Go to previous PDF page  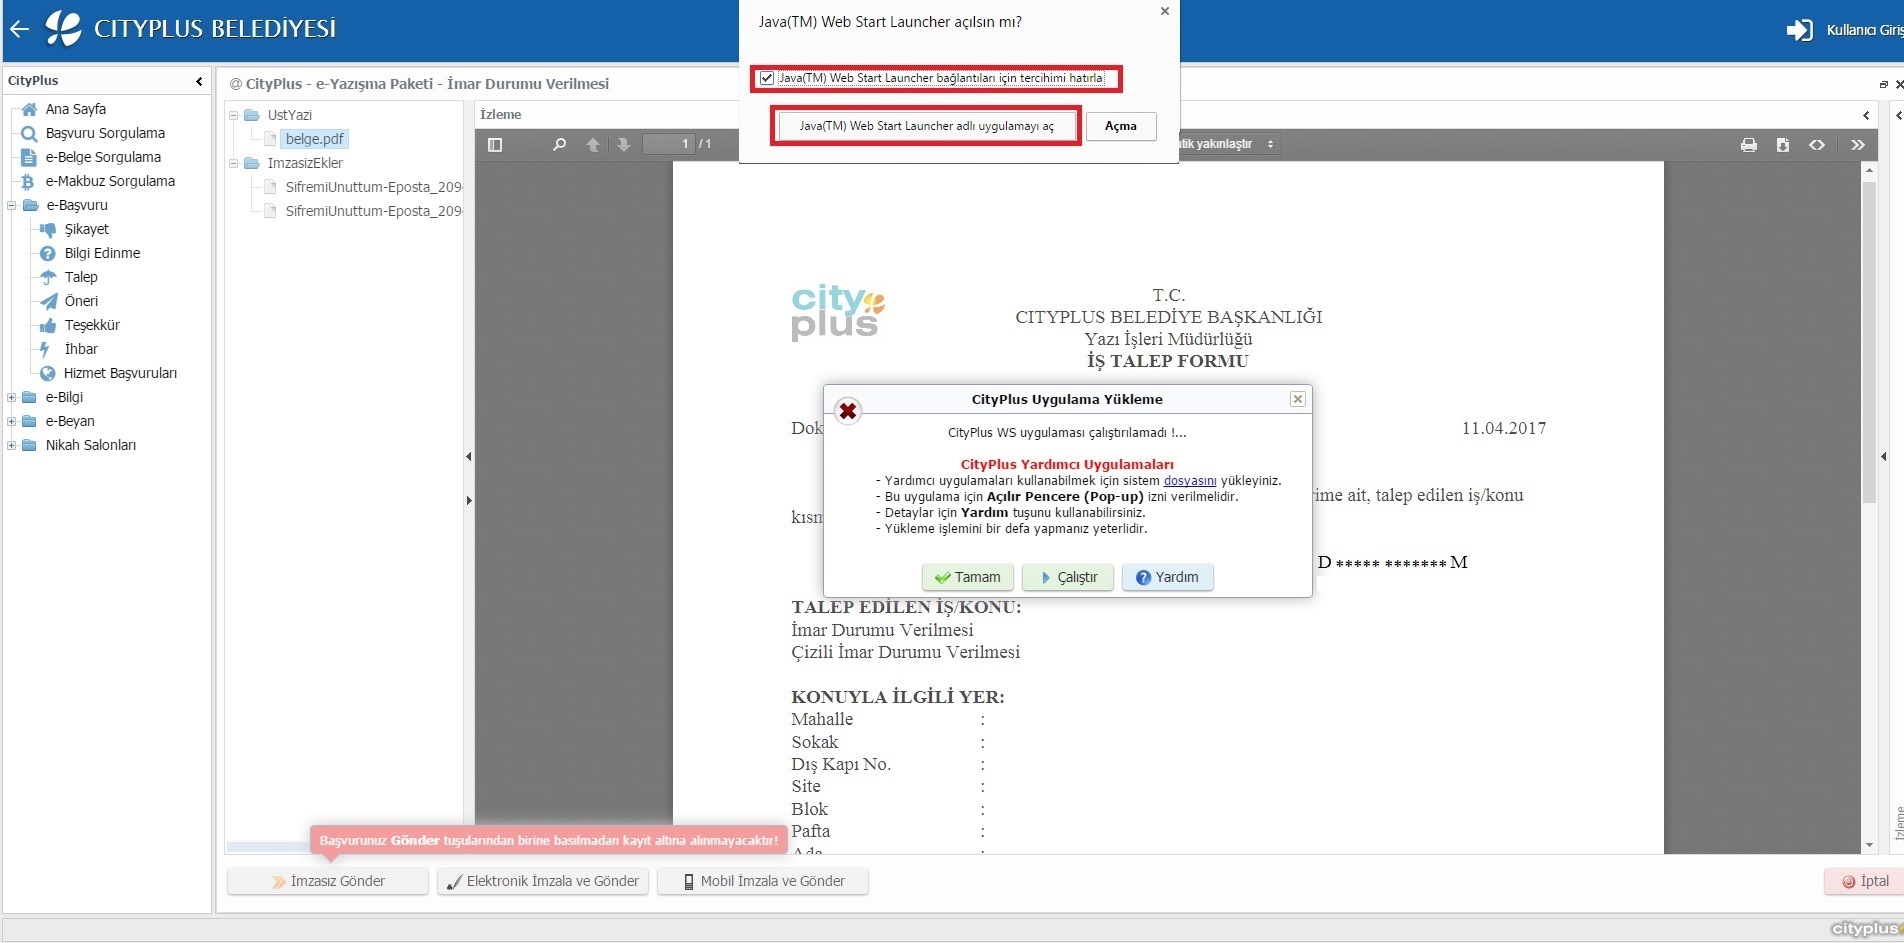593,144
